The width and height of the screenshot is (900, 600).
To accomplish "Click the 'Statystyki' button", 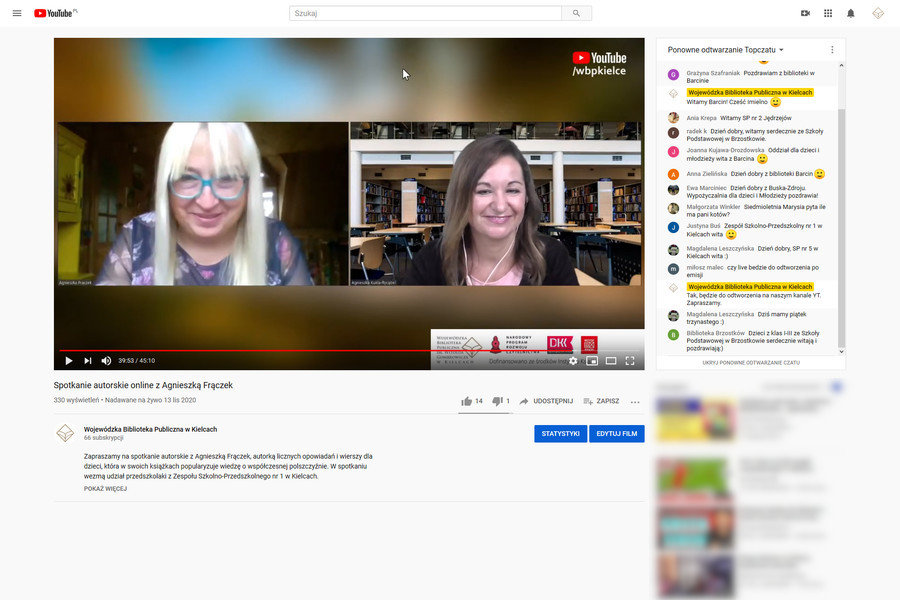I will 560,433.
